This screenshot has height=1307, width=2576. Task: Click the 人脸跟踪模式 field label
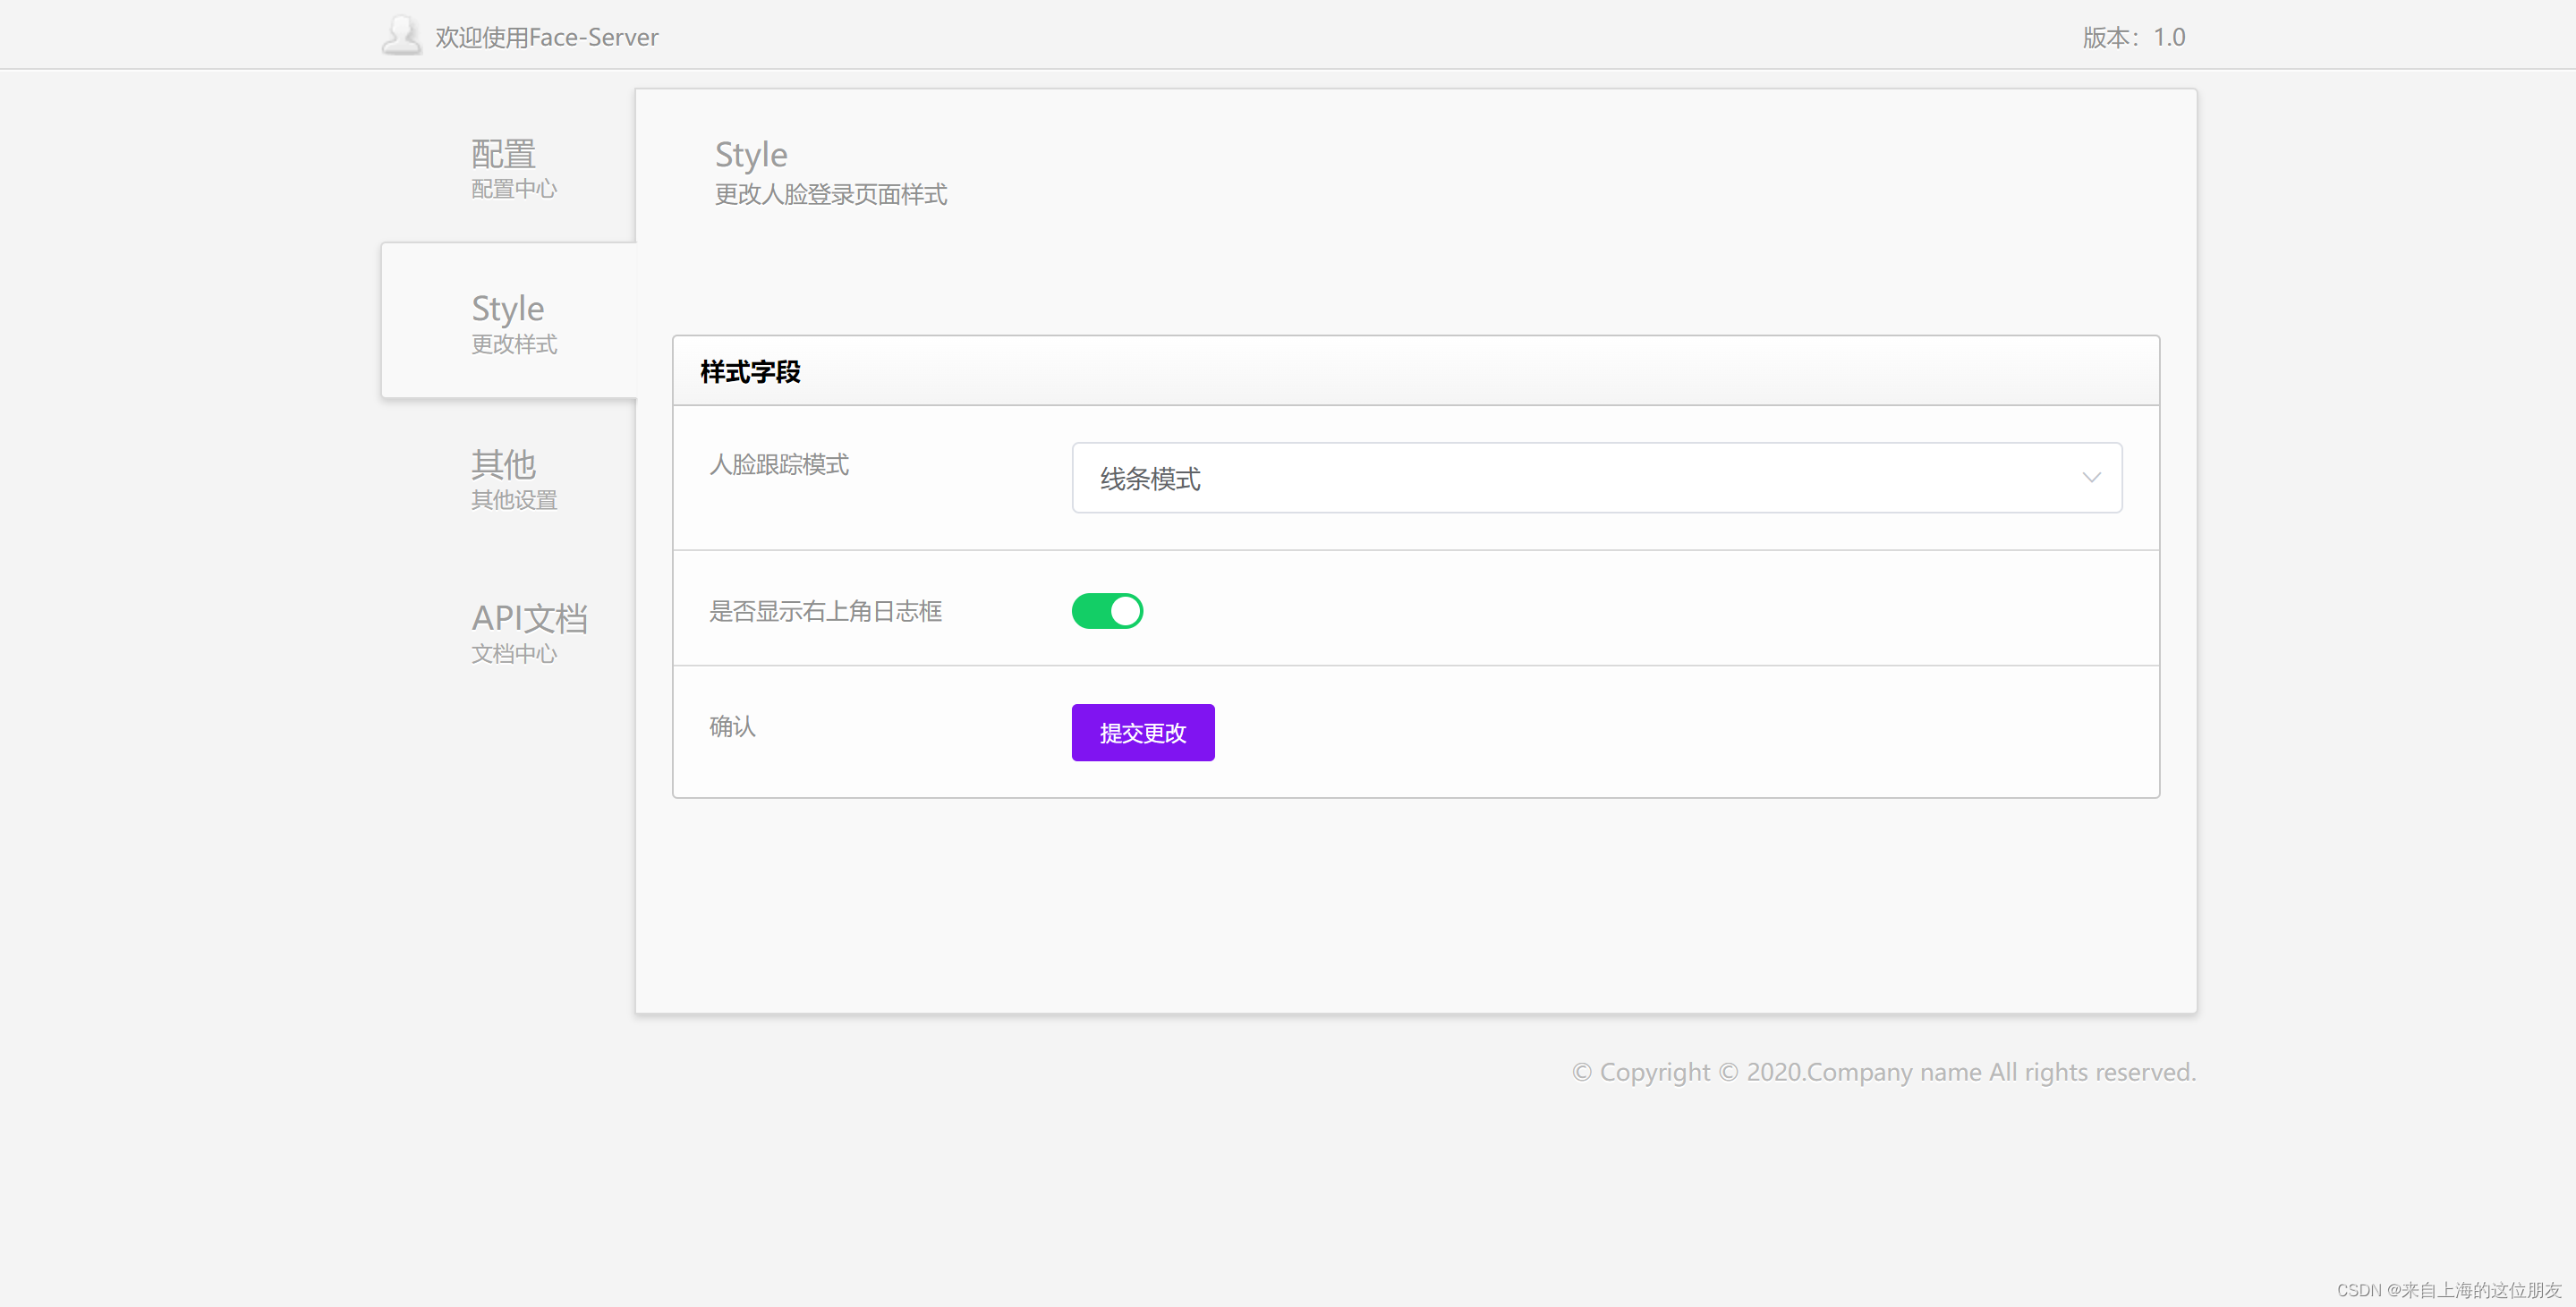779,465
